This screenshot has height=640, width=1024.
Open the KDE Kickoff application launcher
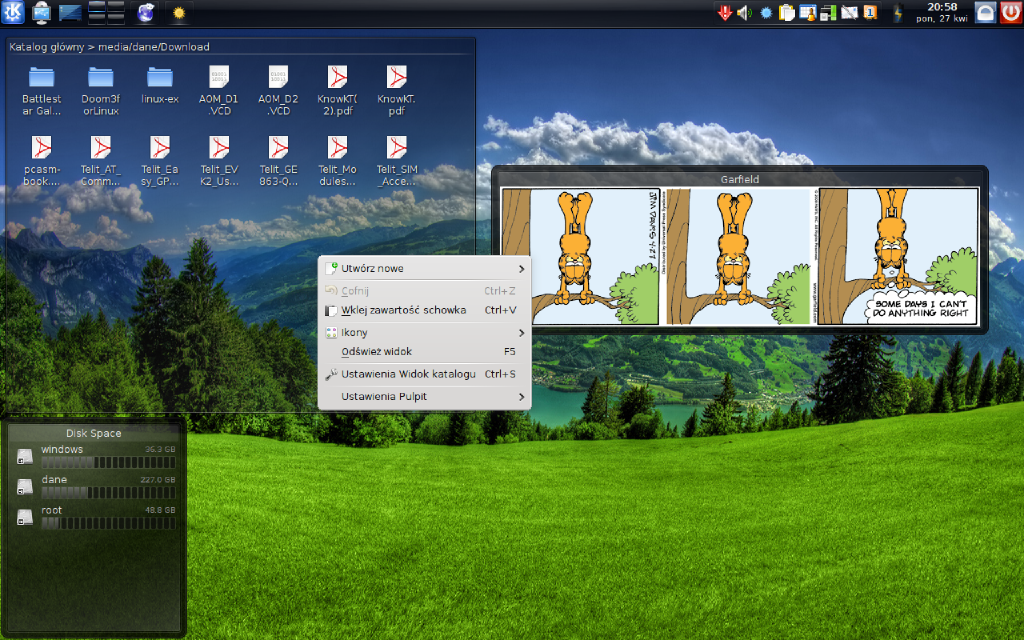12,12
